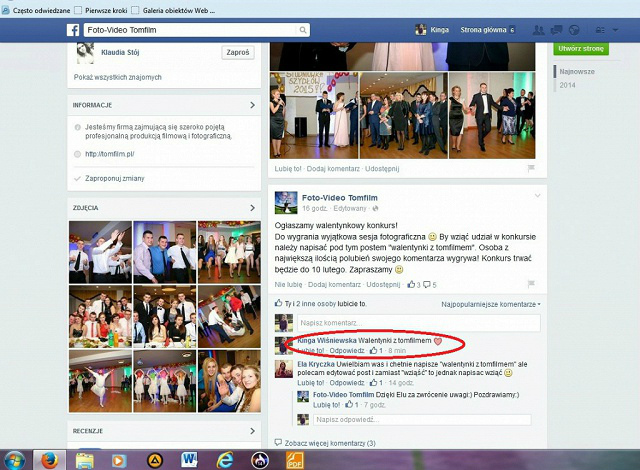Image resolution: width=640 pixels, height=470 pixels.
Task: Open the notifications globe icon
Action: point(574,30)
